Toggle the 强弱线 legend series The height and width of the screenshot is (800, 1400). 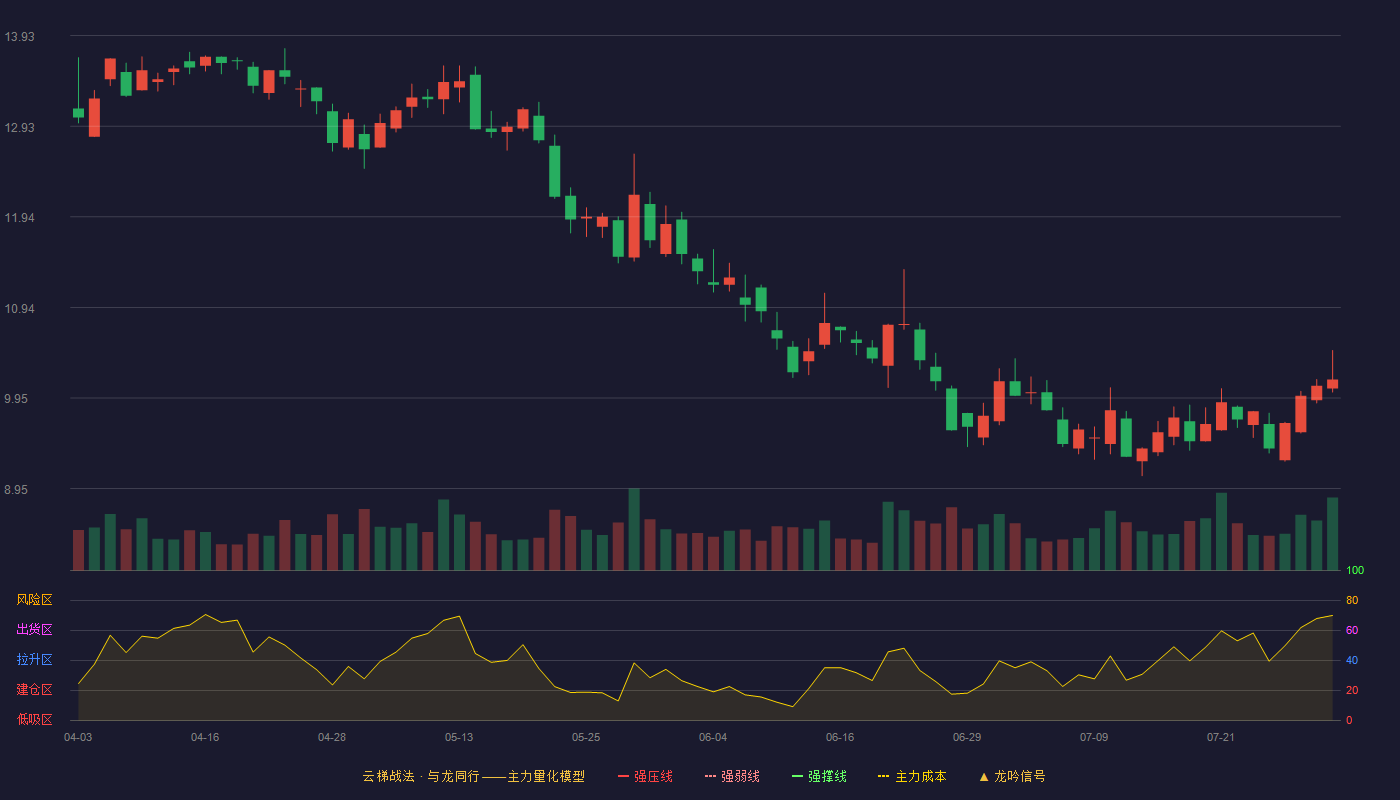click(732, 776)
